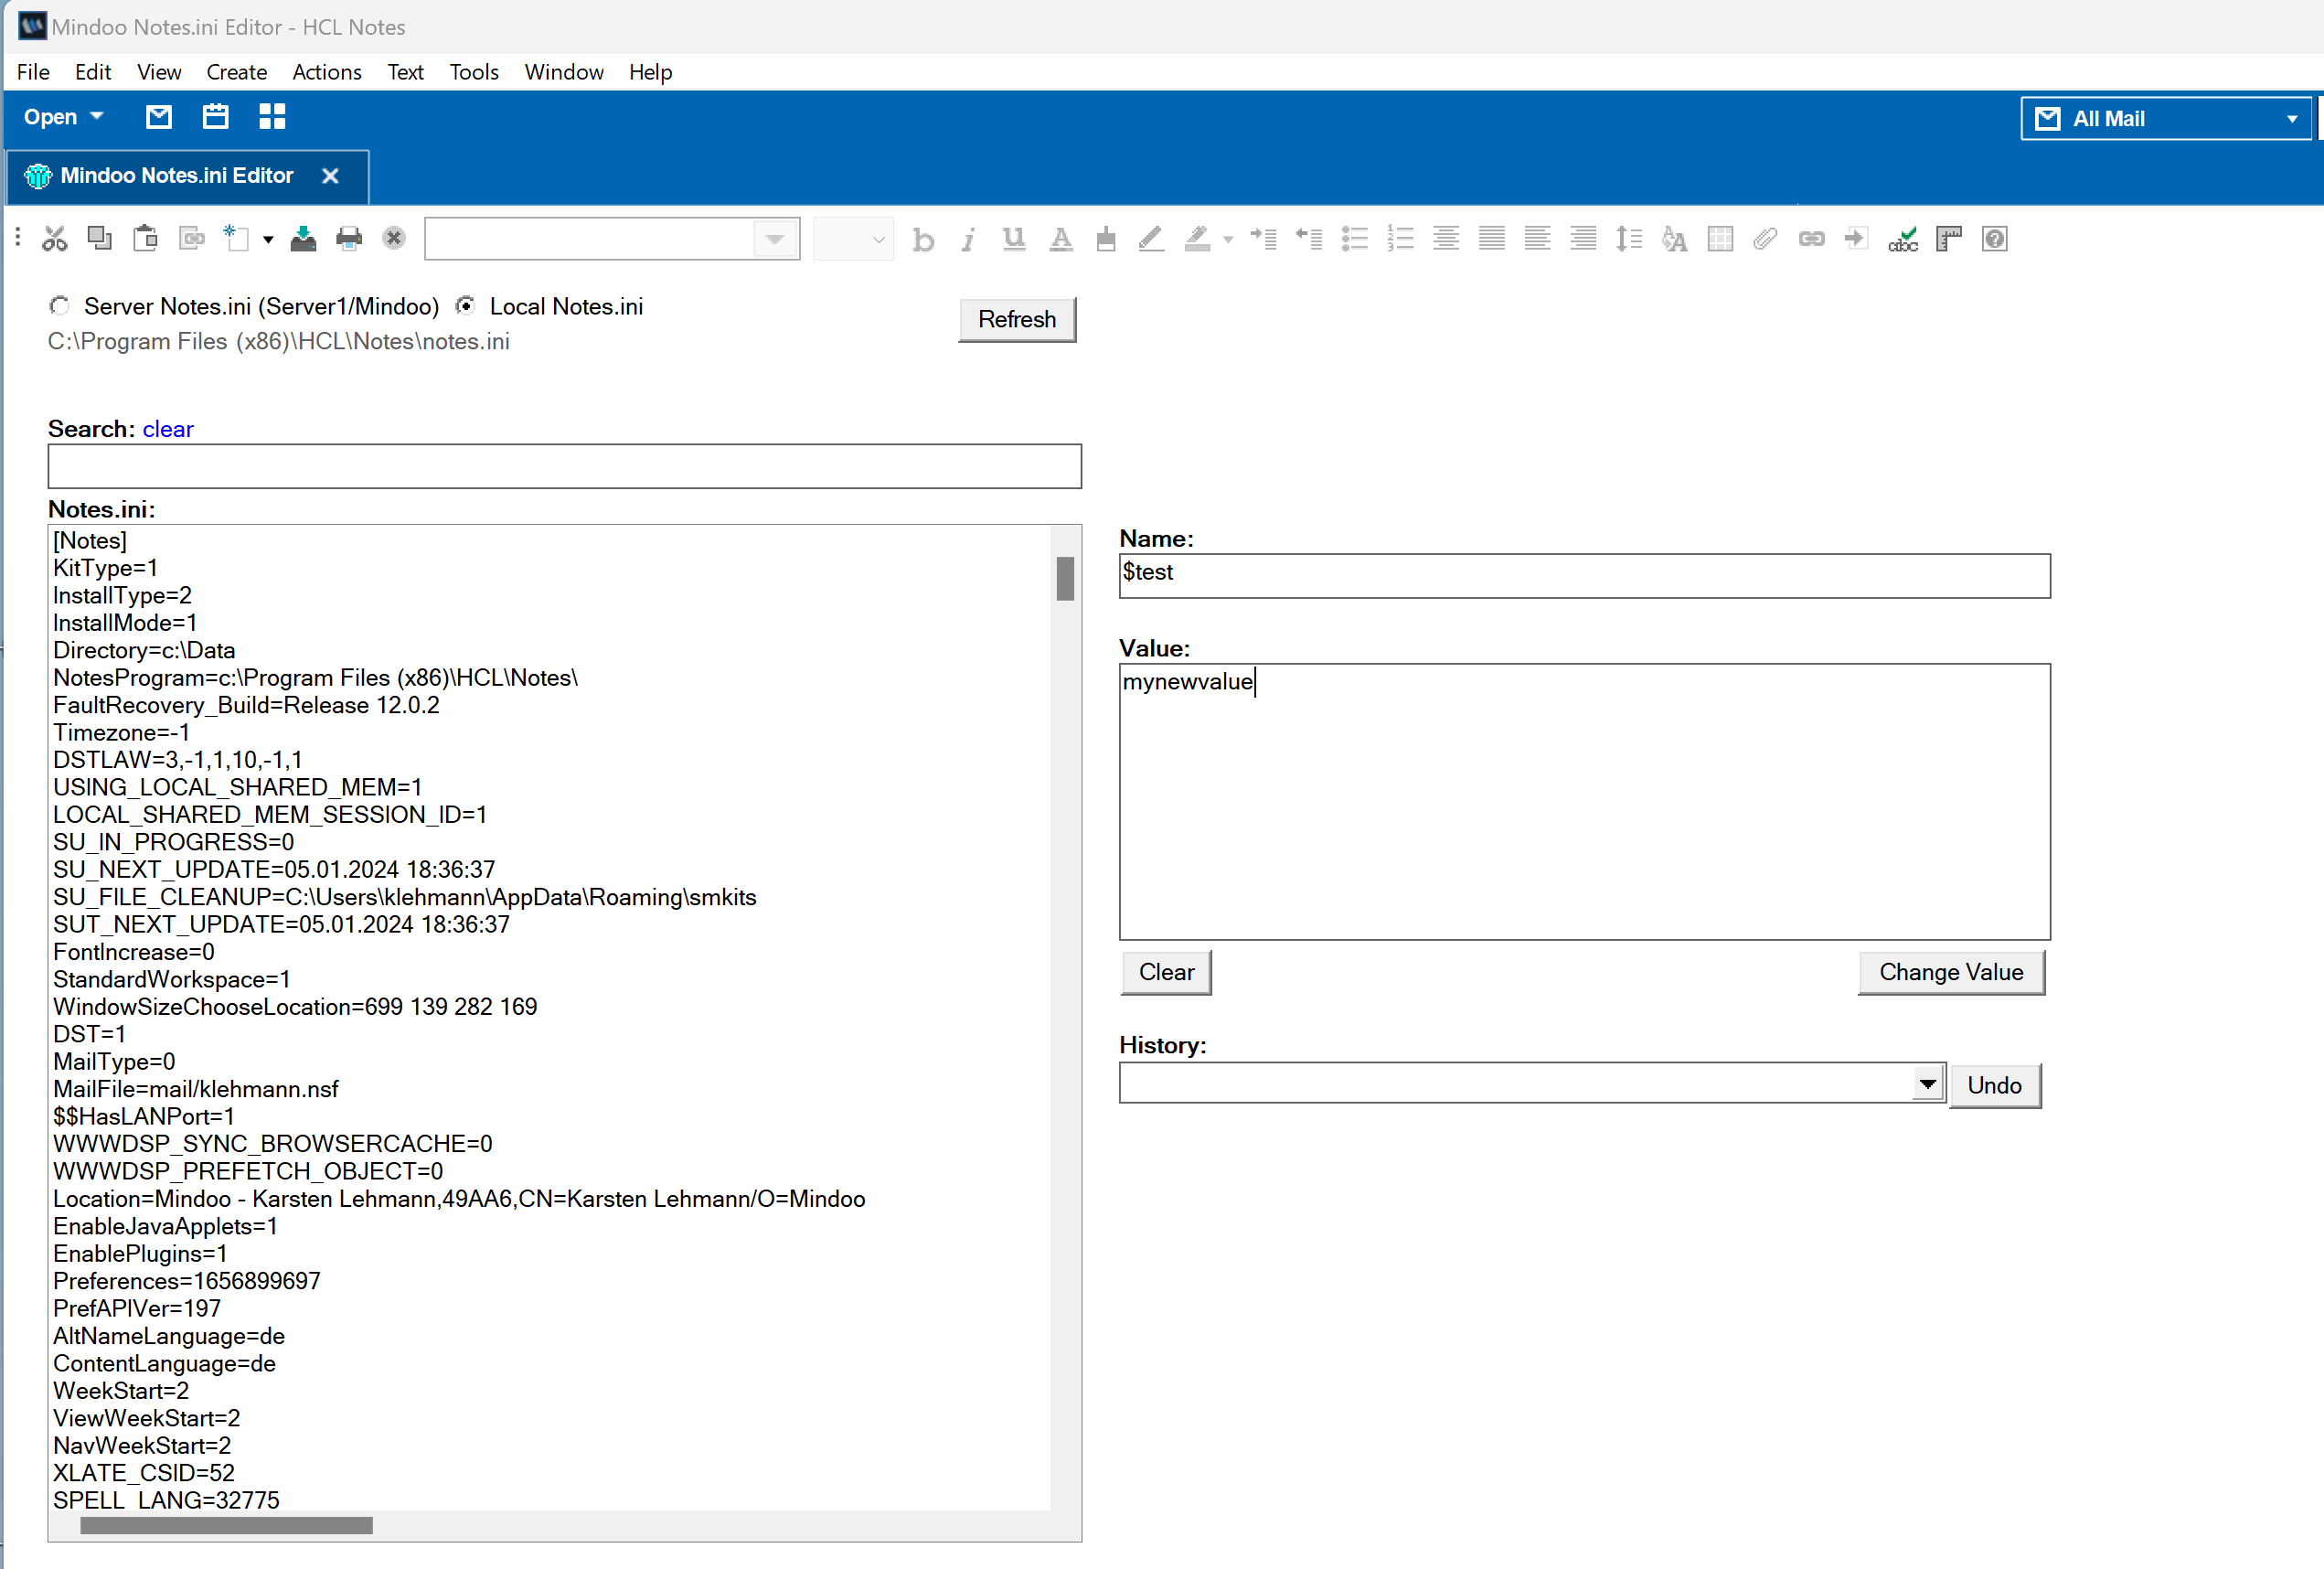Click into the Search input field
Viewport: 2324px width, 1569px height.
pos(564,467)
